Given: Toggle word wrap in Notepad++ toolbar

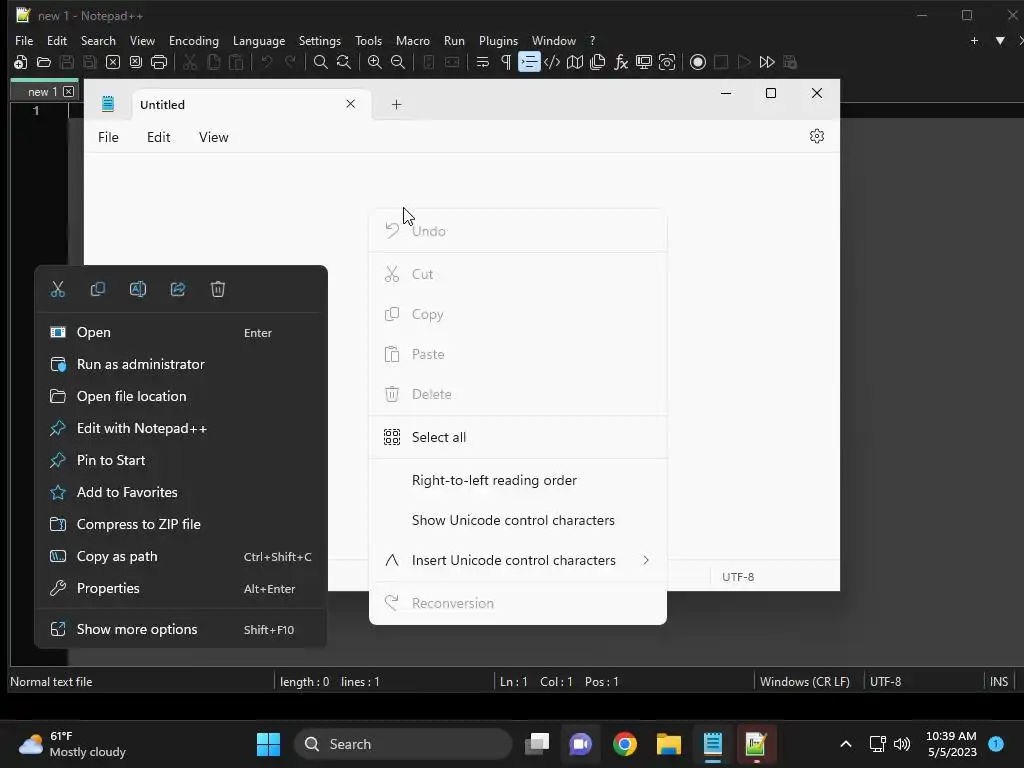Looking at the screenshot, I should [x=483, y=62].
